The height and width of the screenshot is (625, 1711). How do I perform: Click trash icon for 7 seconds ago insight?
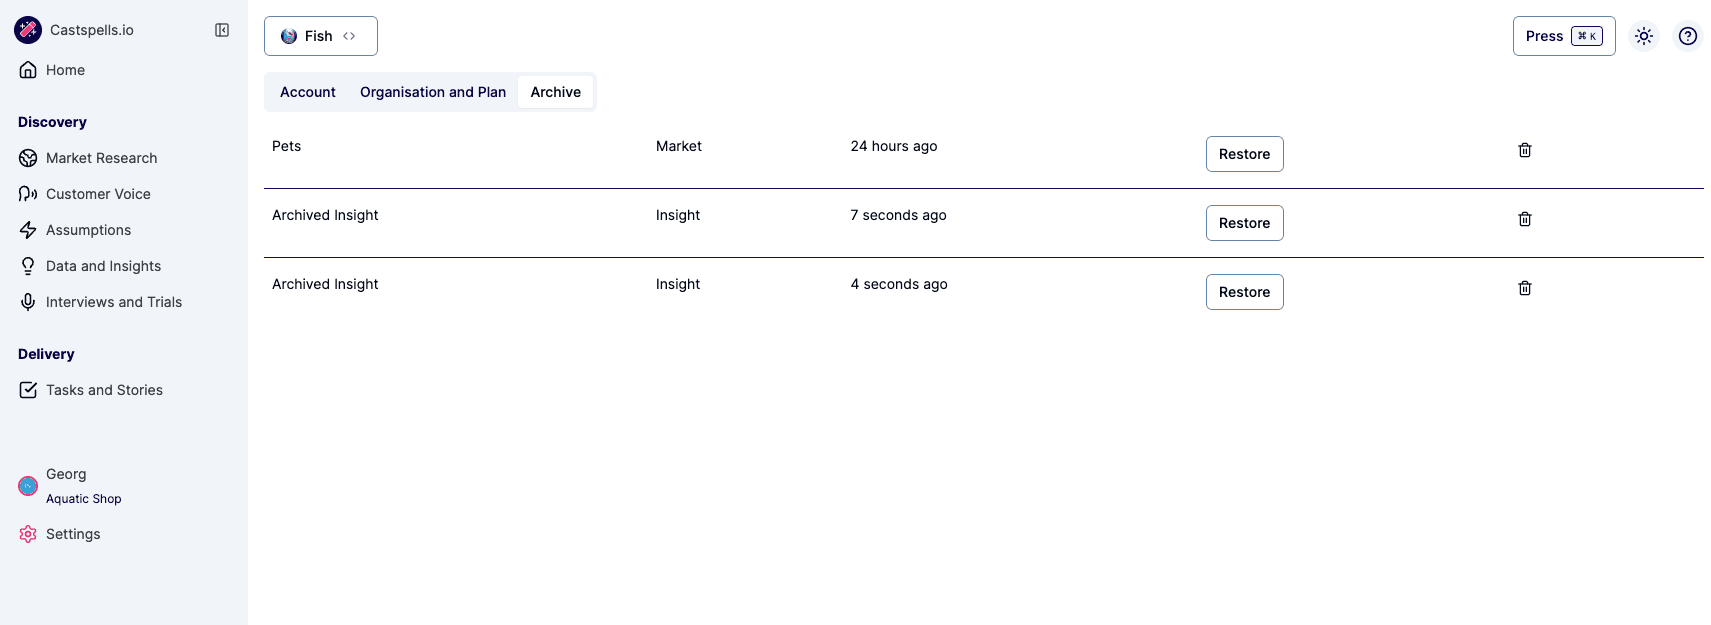pos(1524,219)
